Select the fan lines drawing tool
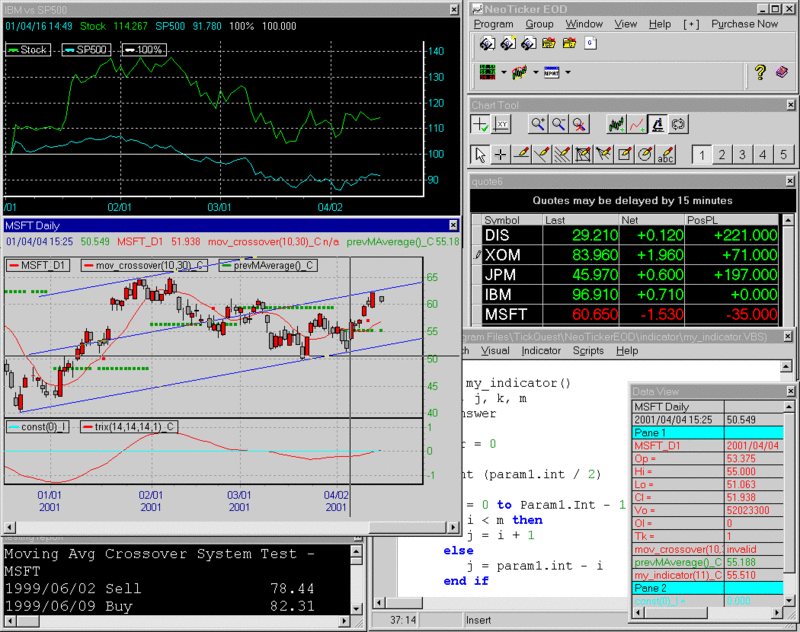Viewport: 800px width, 632px height. coord(604,155)
